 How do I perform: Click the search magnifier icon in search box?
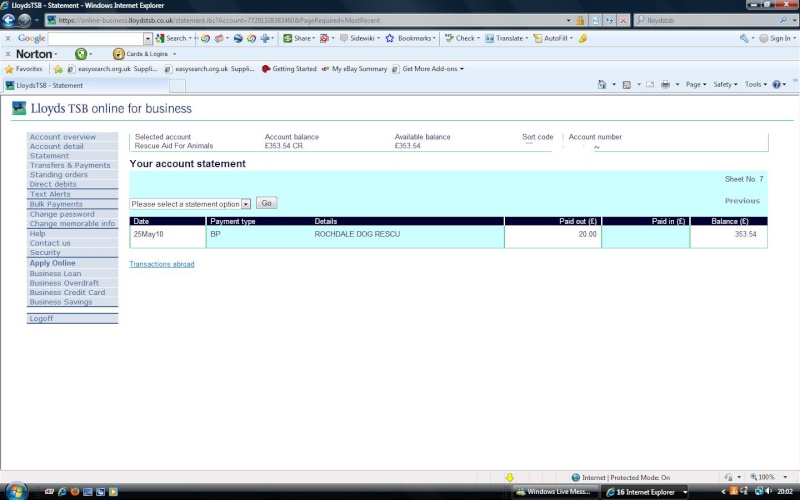783,20
